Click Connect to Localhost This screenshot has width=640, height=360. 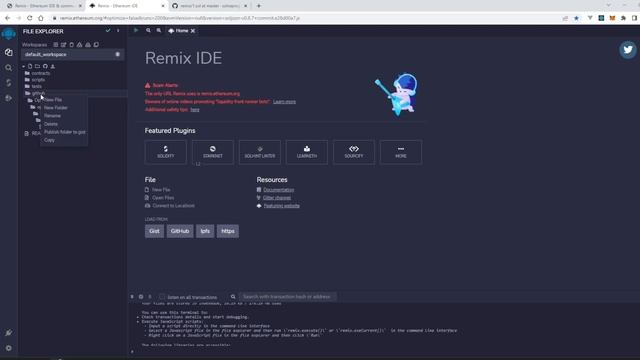point(173,206)
